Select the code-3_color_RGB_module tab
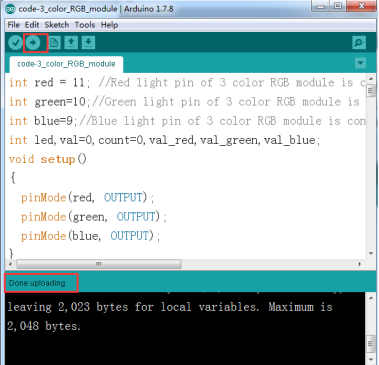This screenshot has width=379, height=365. pos(66,64)
